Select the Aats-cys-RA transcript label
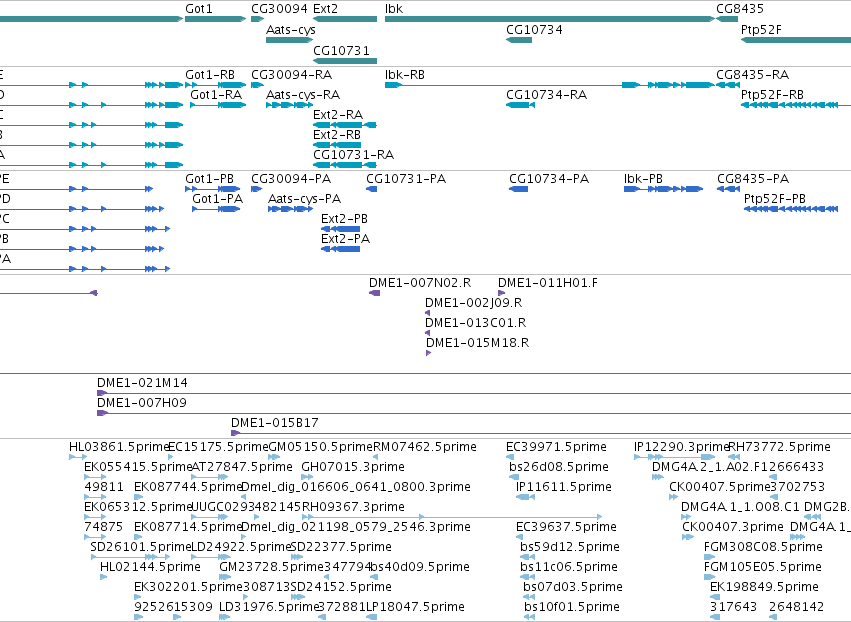 click(x=303, y=95)
